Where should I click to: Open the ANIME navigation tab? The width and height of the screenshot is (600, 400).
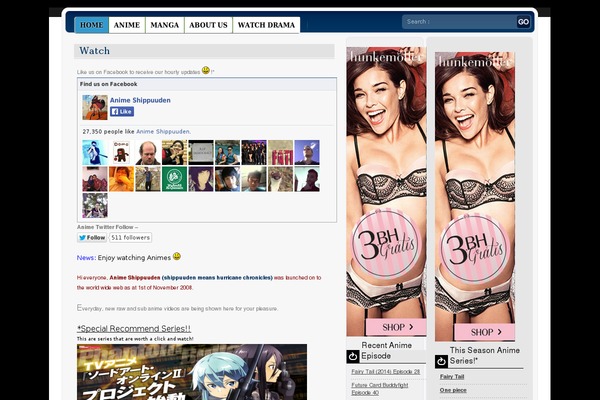click(x=127, y=25)
